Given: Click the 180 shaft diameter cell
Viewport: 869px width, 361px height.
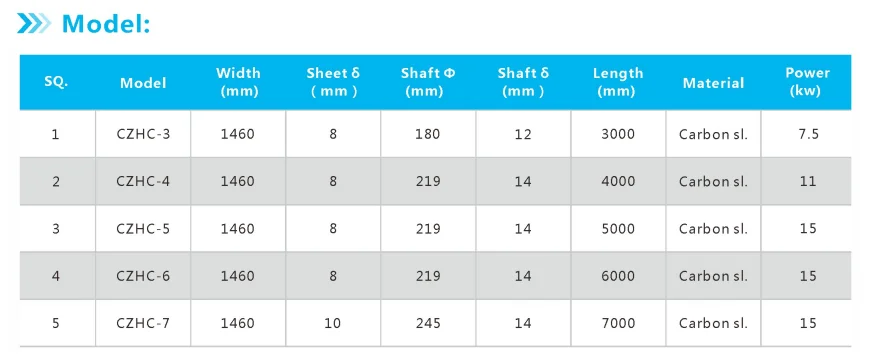Looking at the screenshot, I should tap(428, 134).
